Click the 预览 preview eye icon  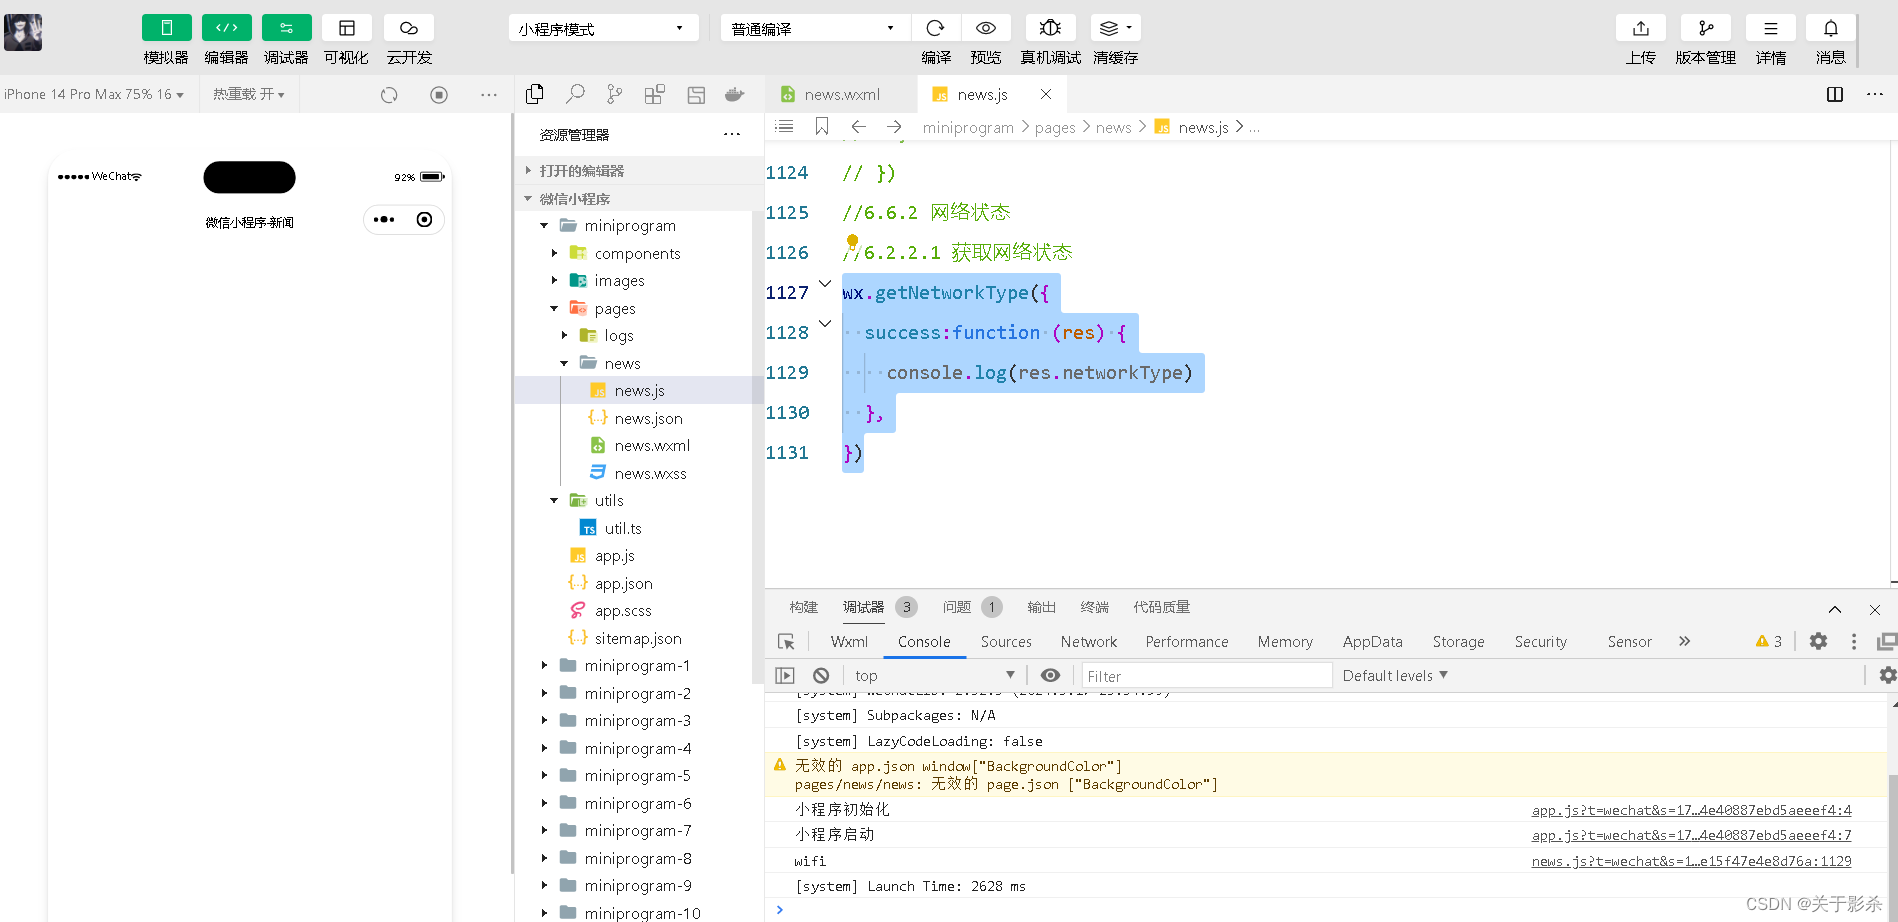pos(986,28)
